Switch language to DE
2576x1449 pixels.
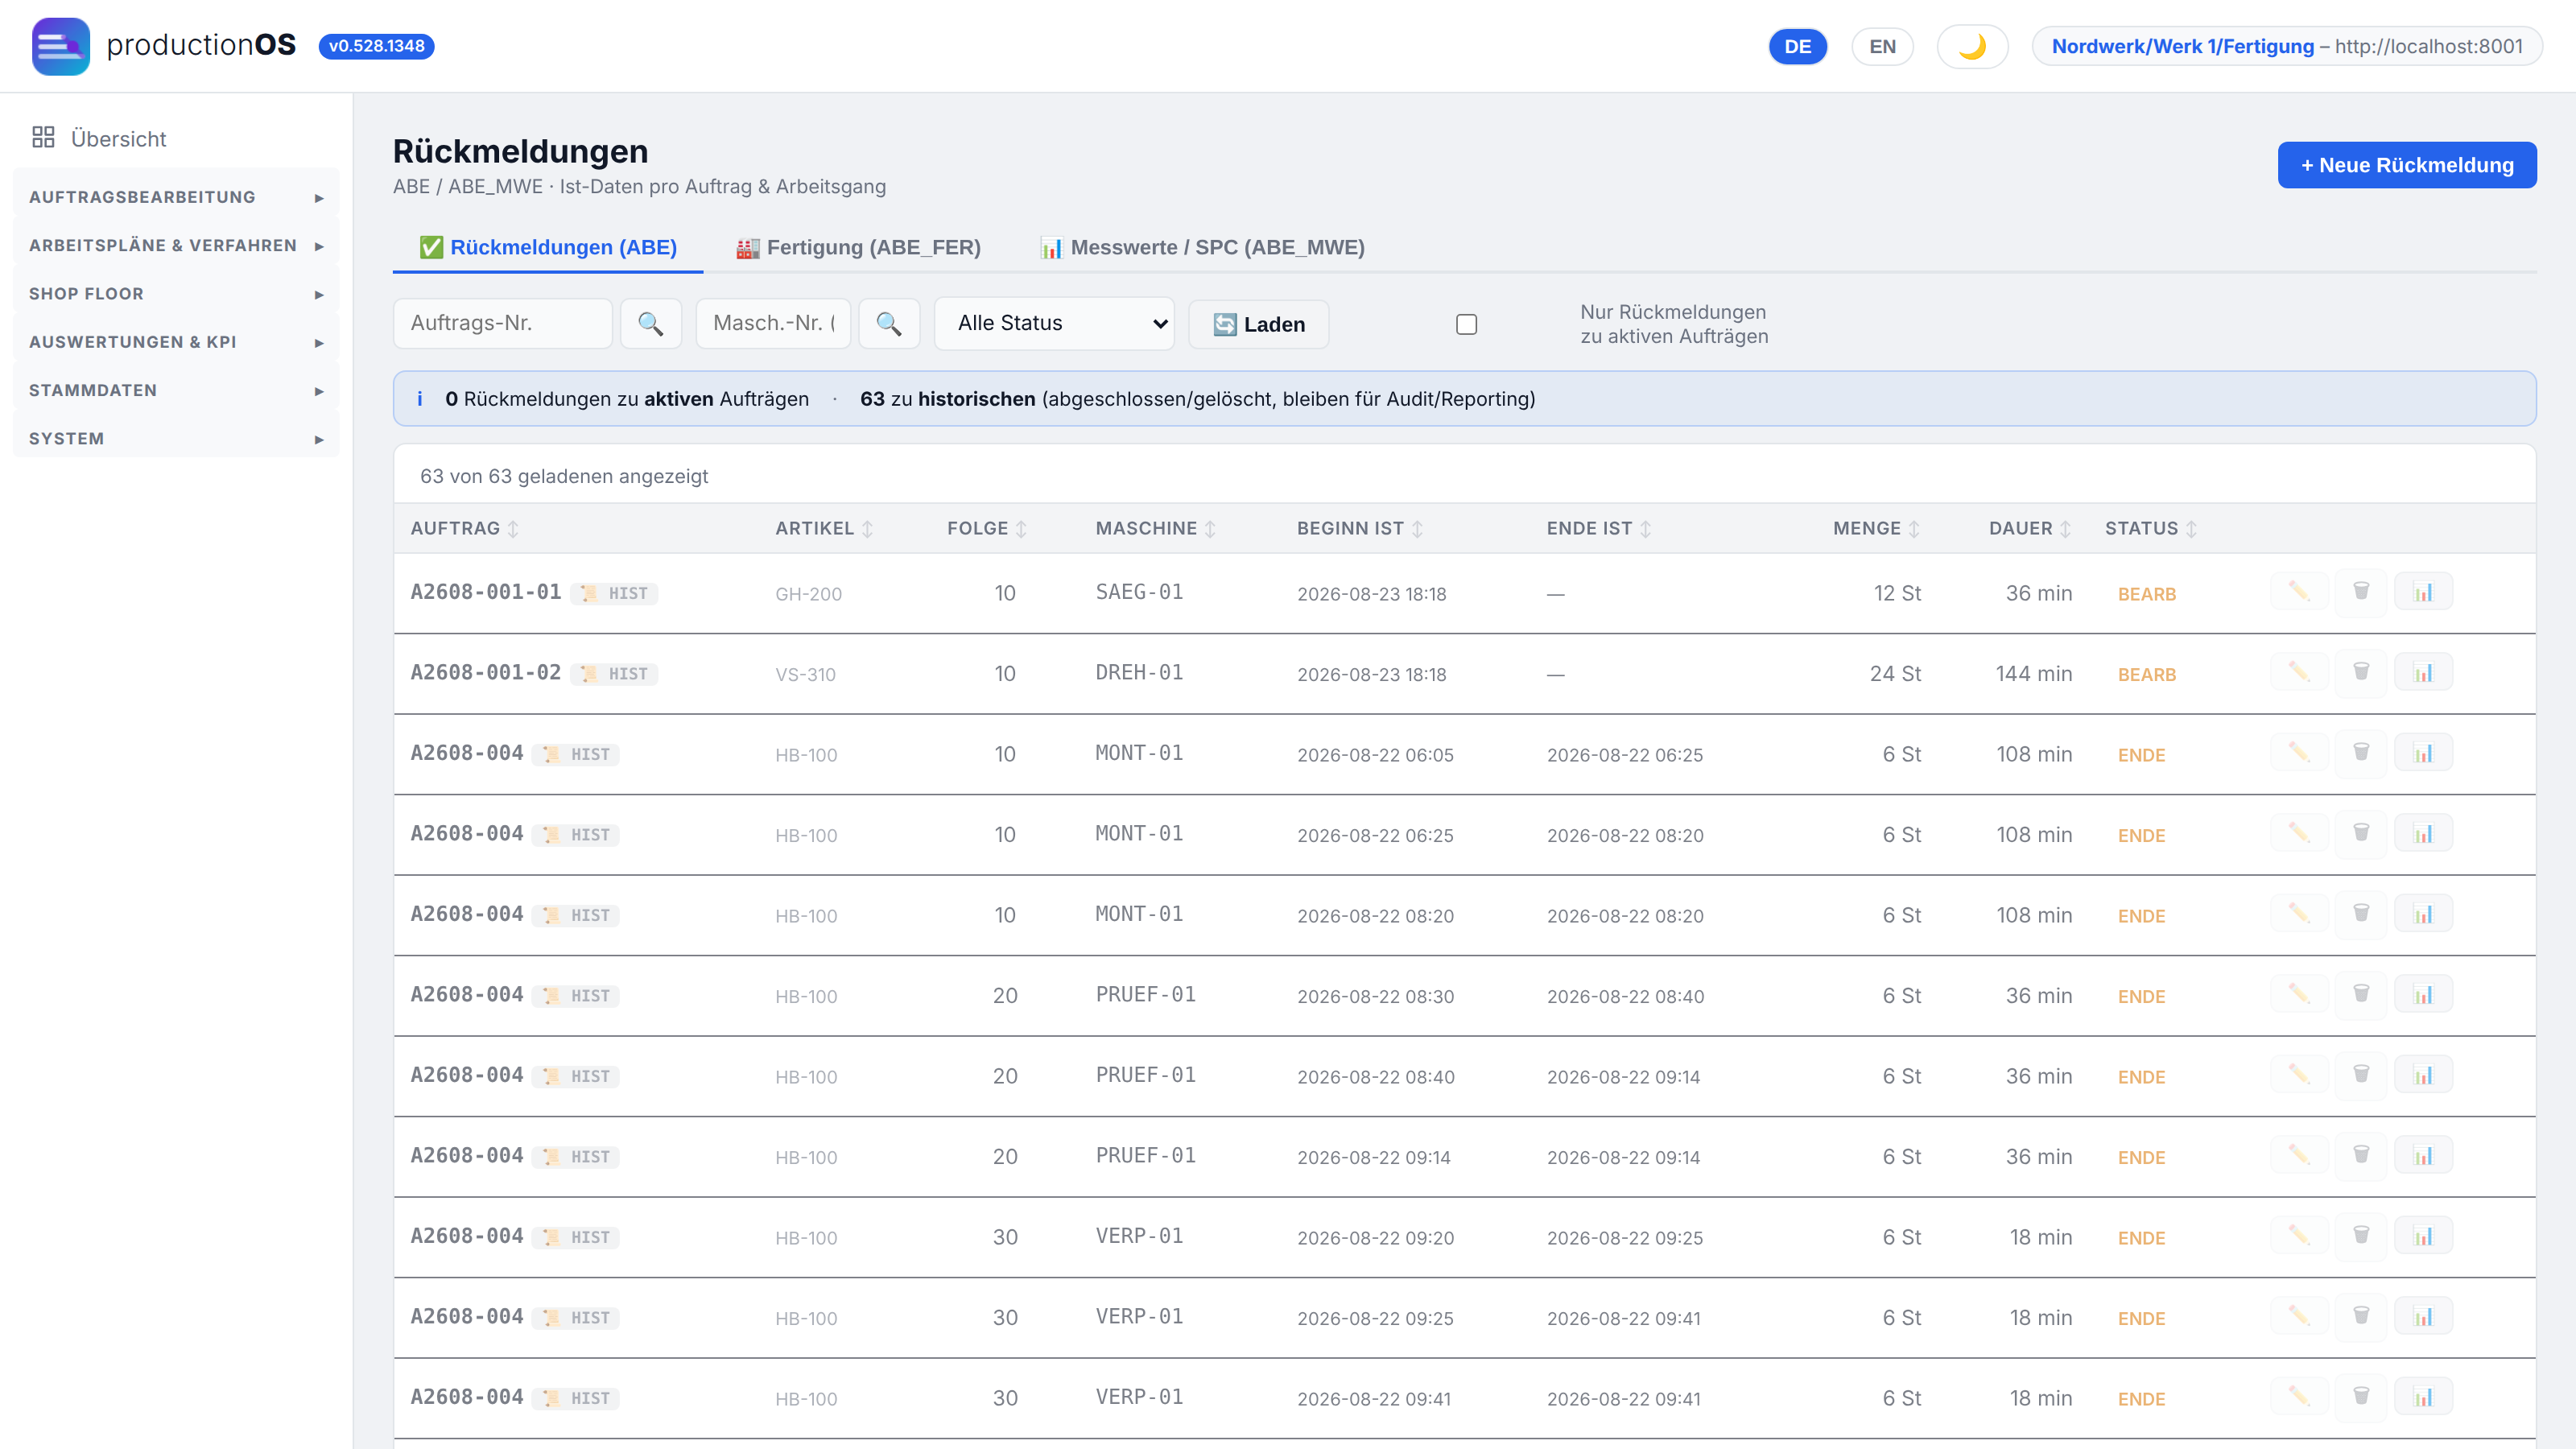pyautogui.click(x=1797, y=46)
